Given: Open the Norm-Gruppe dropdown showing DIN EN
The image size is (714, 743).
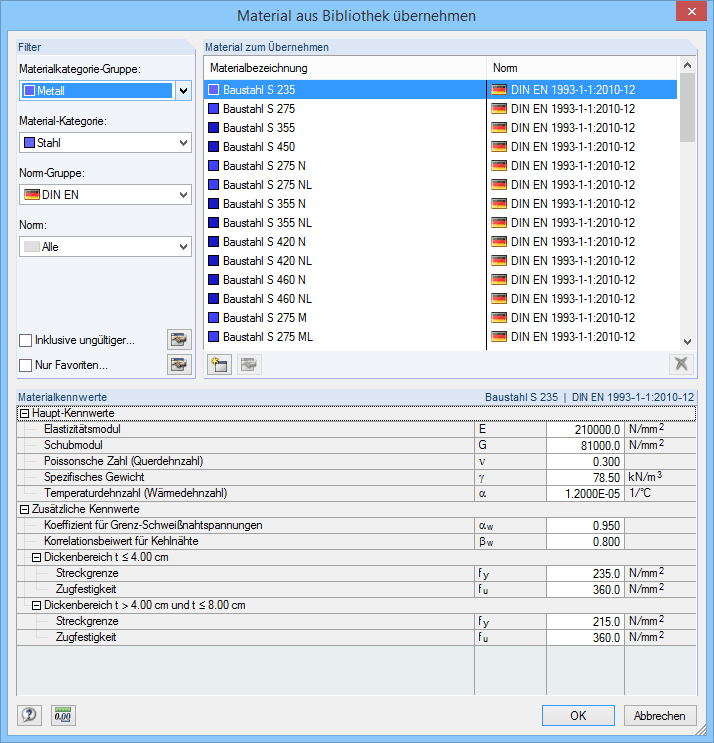Looking at the screenshot, I should pos(105,195).
